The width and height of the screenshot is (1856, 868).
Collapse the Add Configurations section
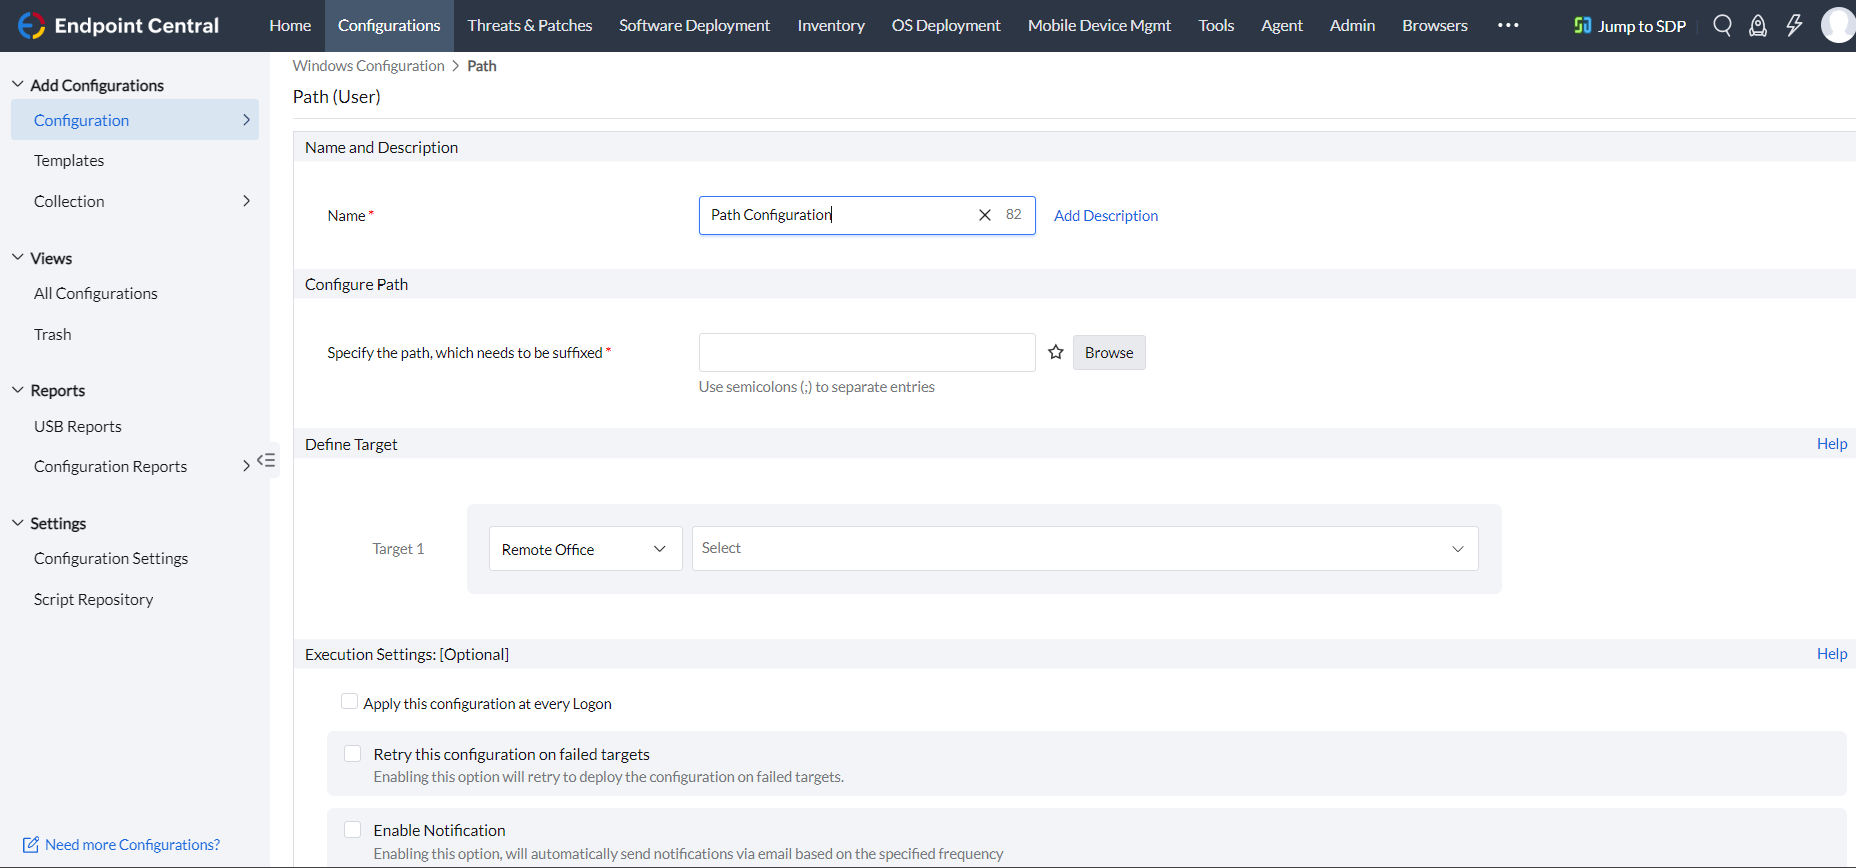[17, 84]
